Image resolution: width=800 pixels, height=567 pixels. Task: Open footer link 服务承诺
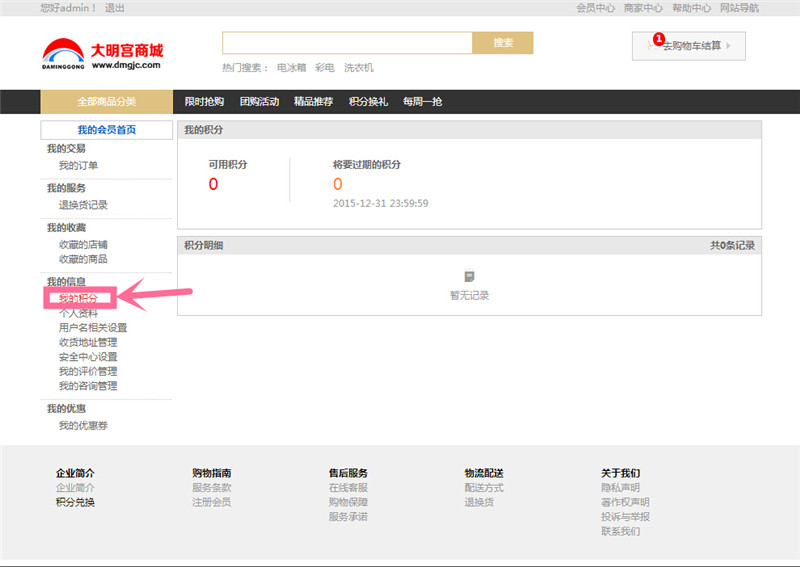tap(348, 516)
